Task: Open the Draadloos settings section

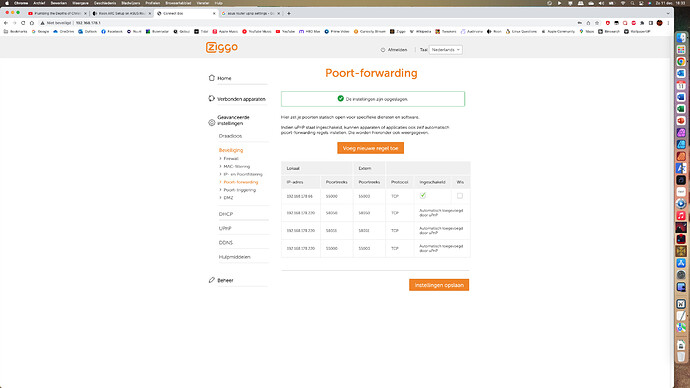Action: pos(230,136)
